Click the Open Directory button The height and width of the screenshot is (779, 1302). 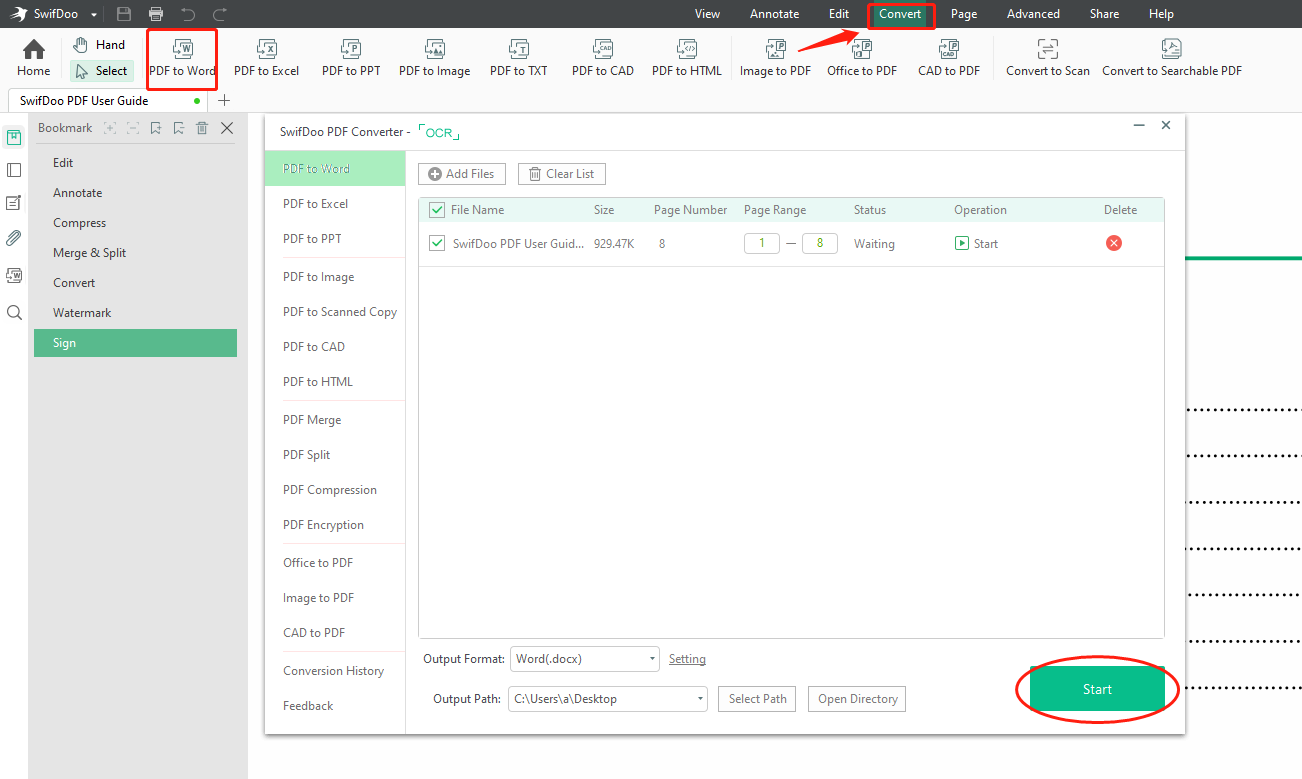(x=857, y=699)
